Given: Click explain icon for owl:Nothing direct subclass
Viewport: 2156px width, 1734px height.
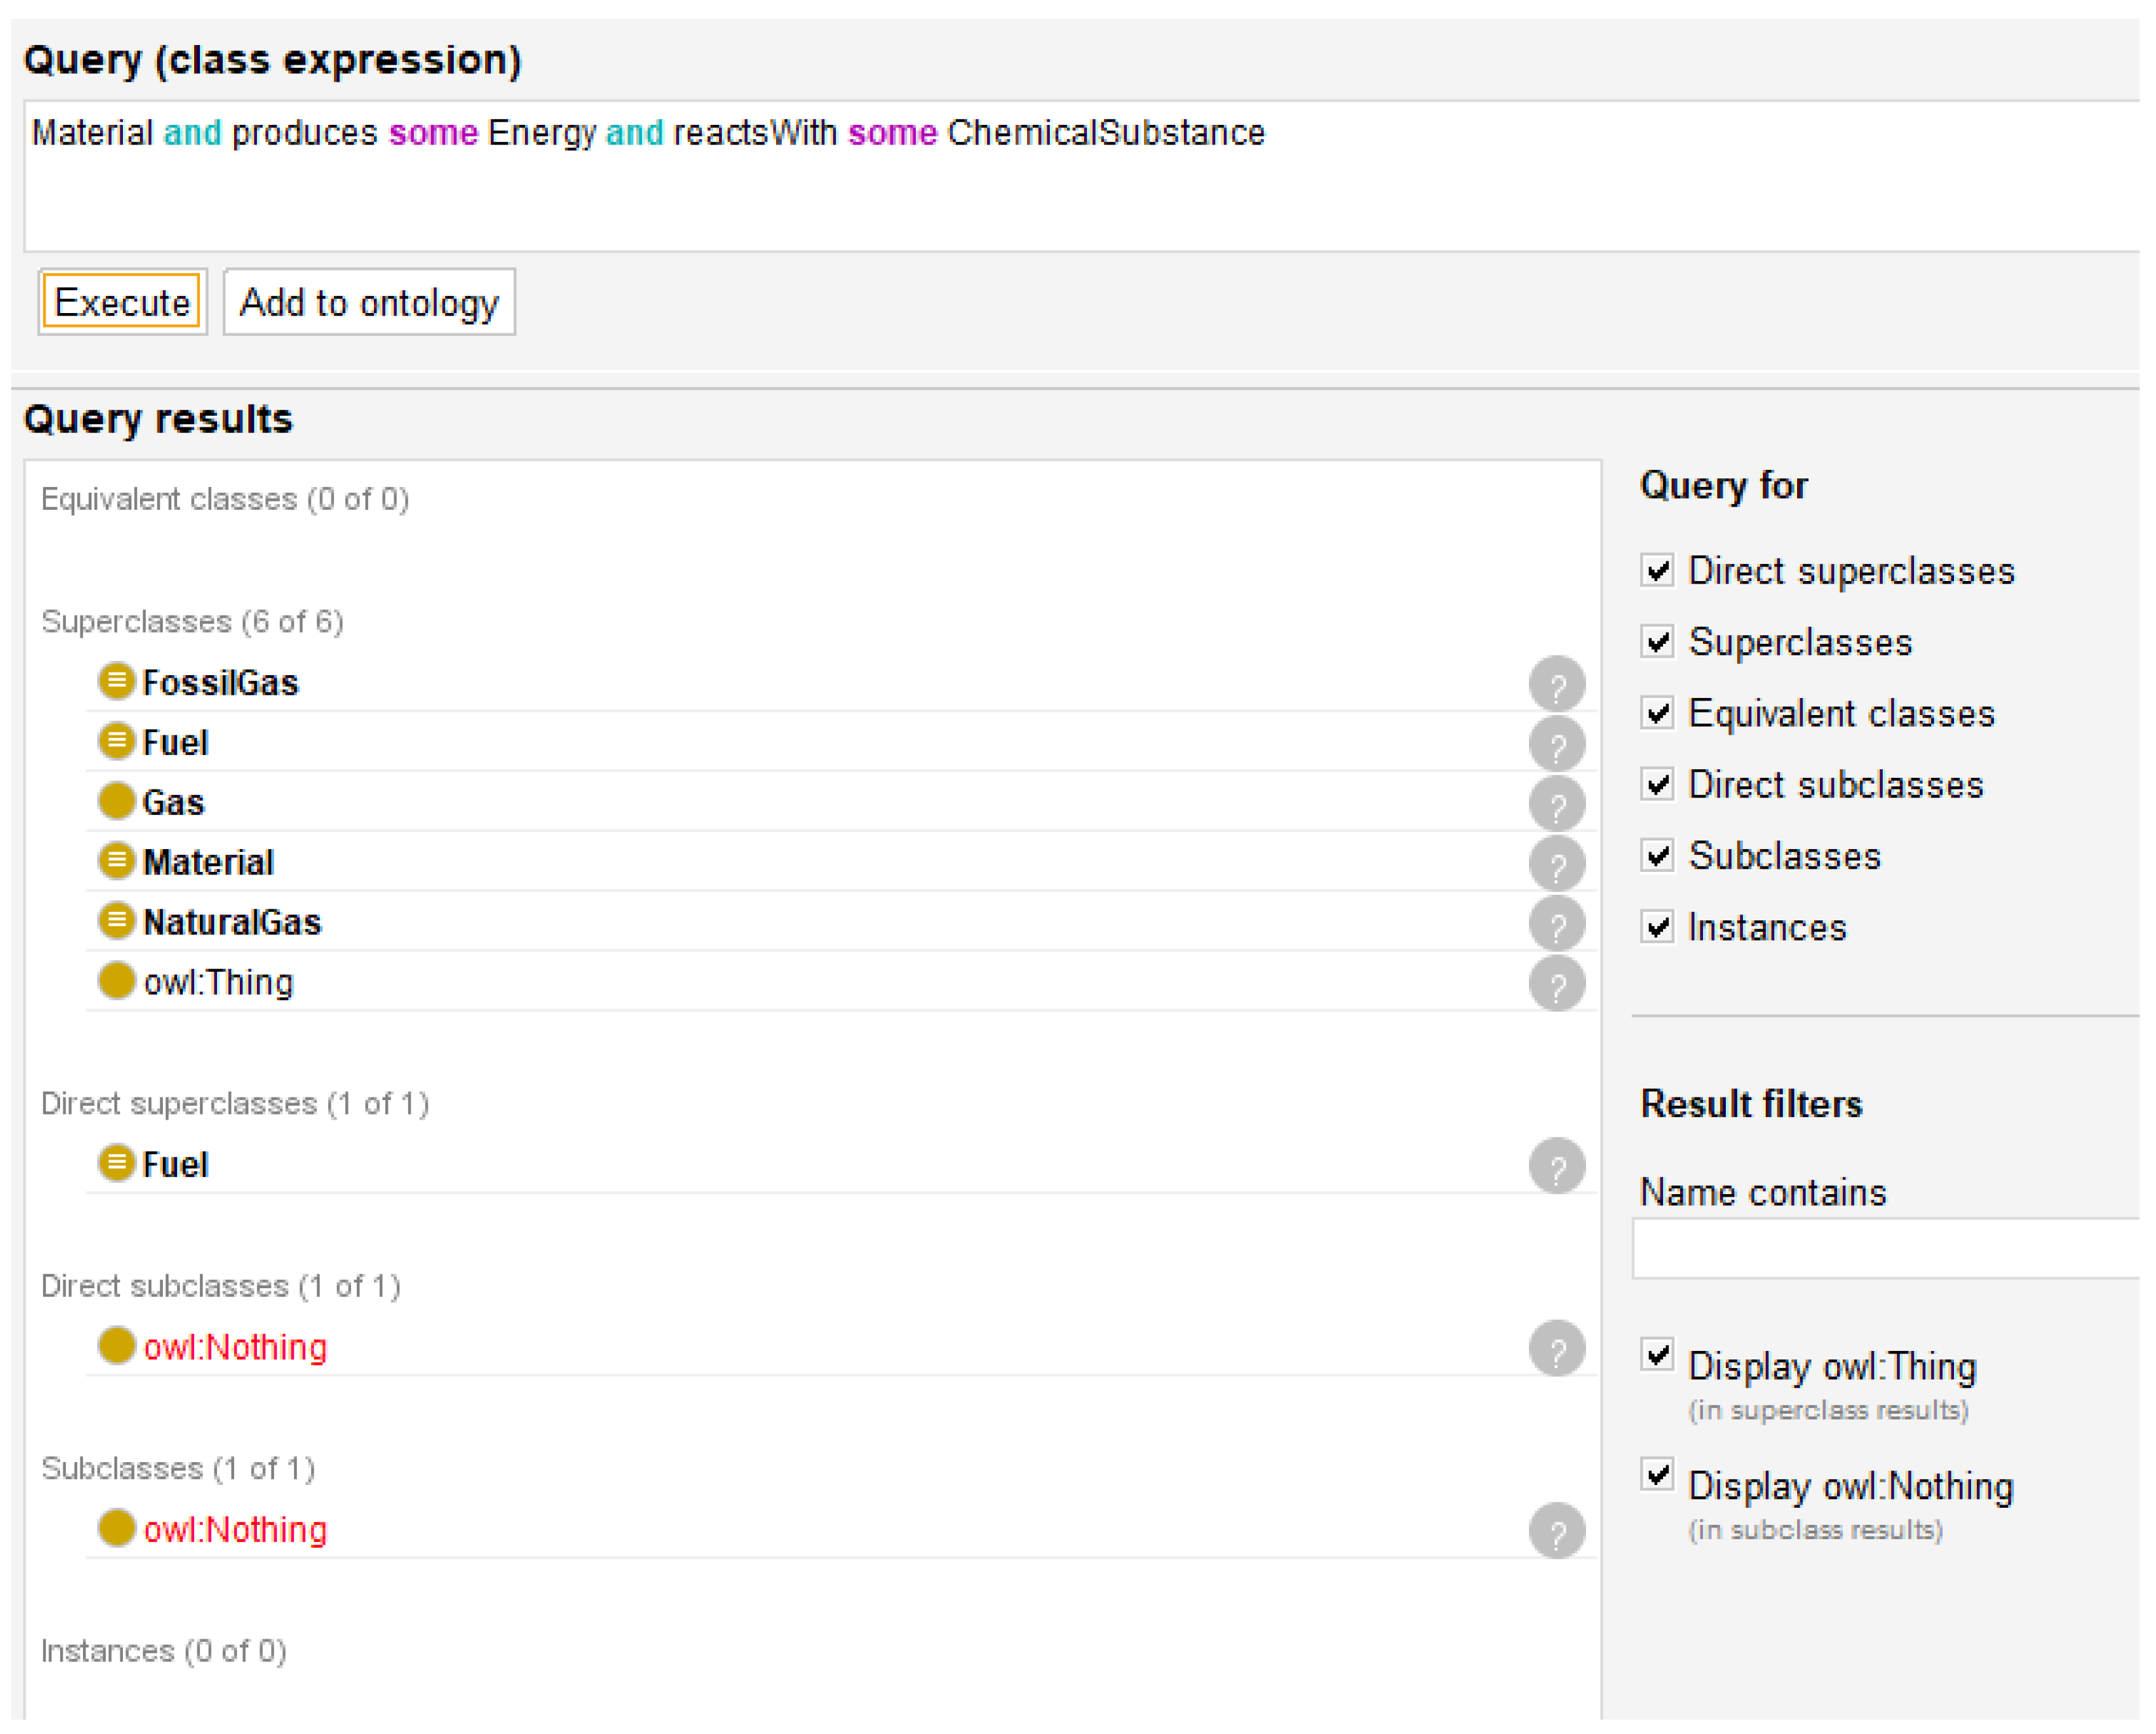Looking at the screenshot, I should coord(1556,1349).
